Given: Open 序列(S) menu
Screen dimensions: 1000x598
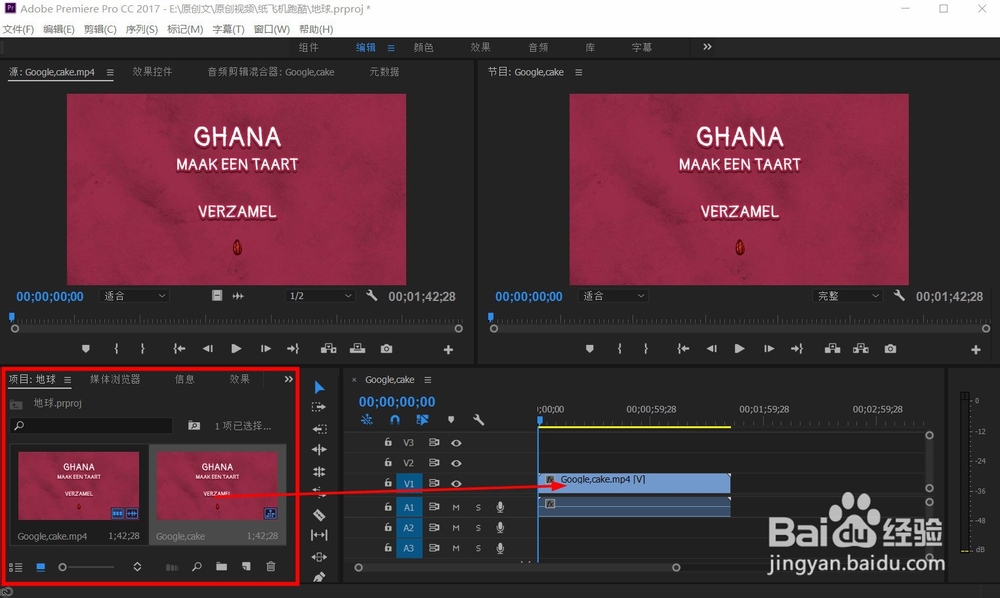Looking at the screenshot, I should click(x=142, y=29).
